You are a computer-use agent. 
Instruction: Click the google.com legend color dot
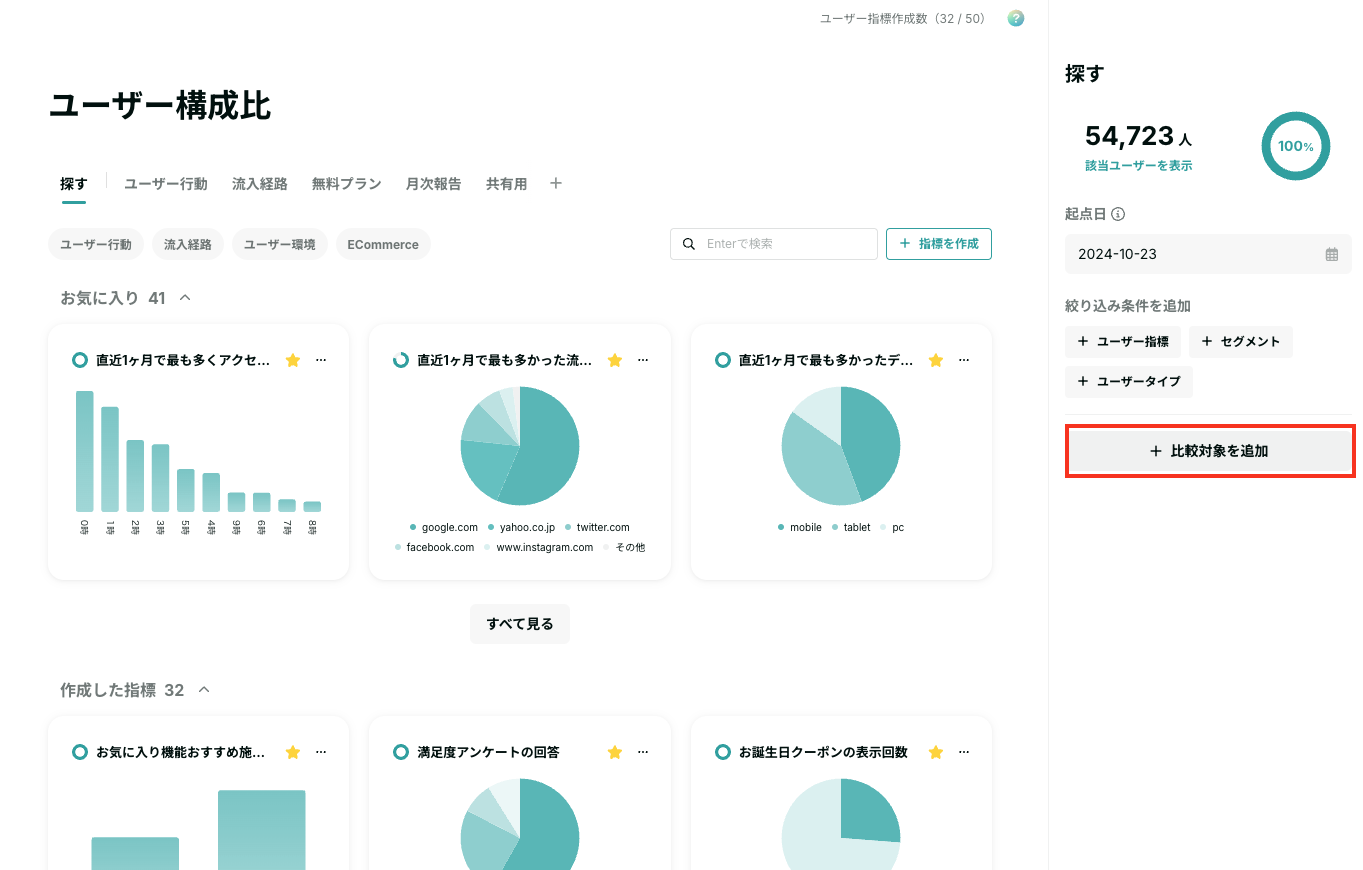(413, 528)
